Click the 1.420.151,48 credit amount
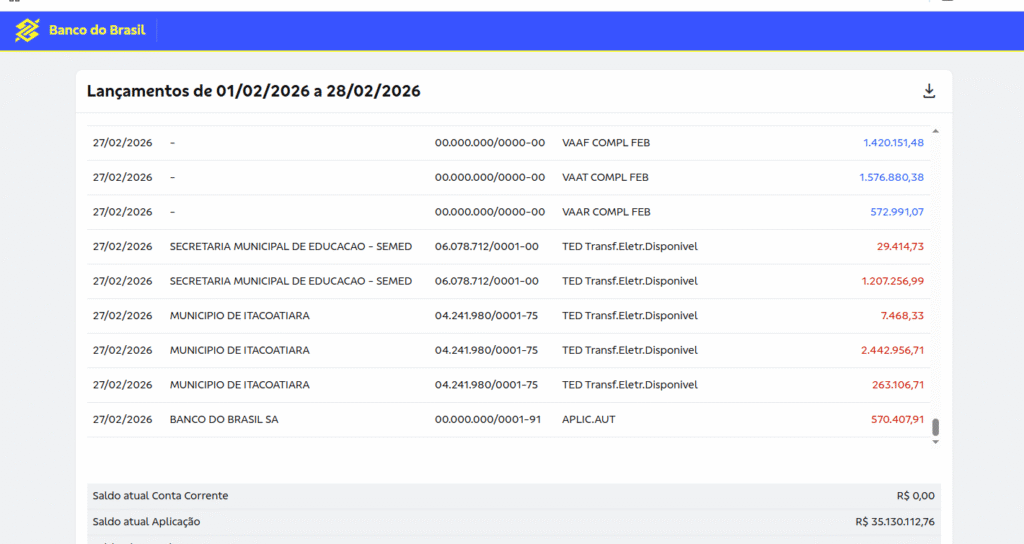The height and width of the screenshot is (544, 1024). 893,143
